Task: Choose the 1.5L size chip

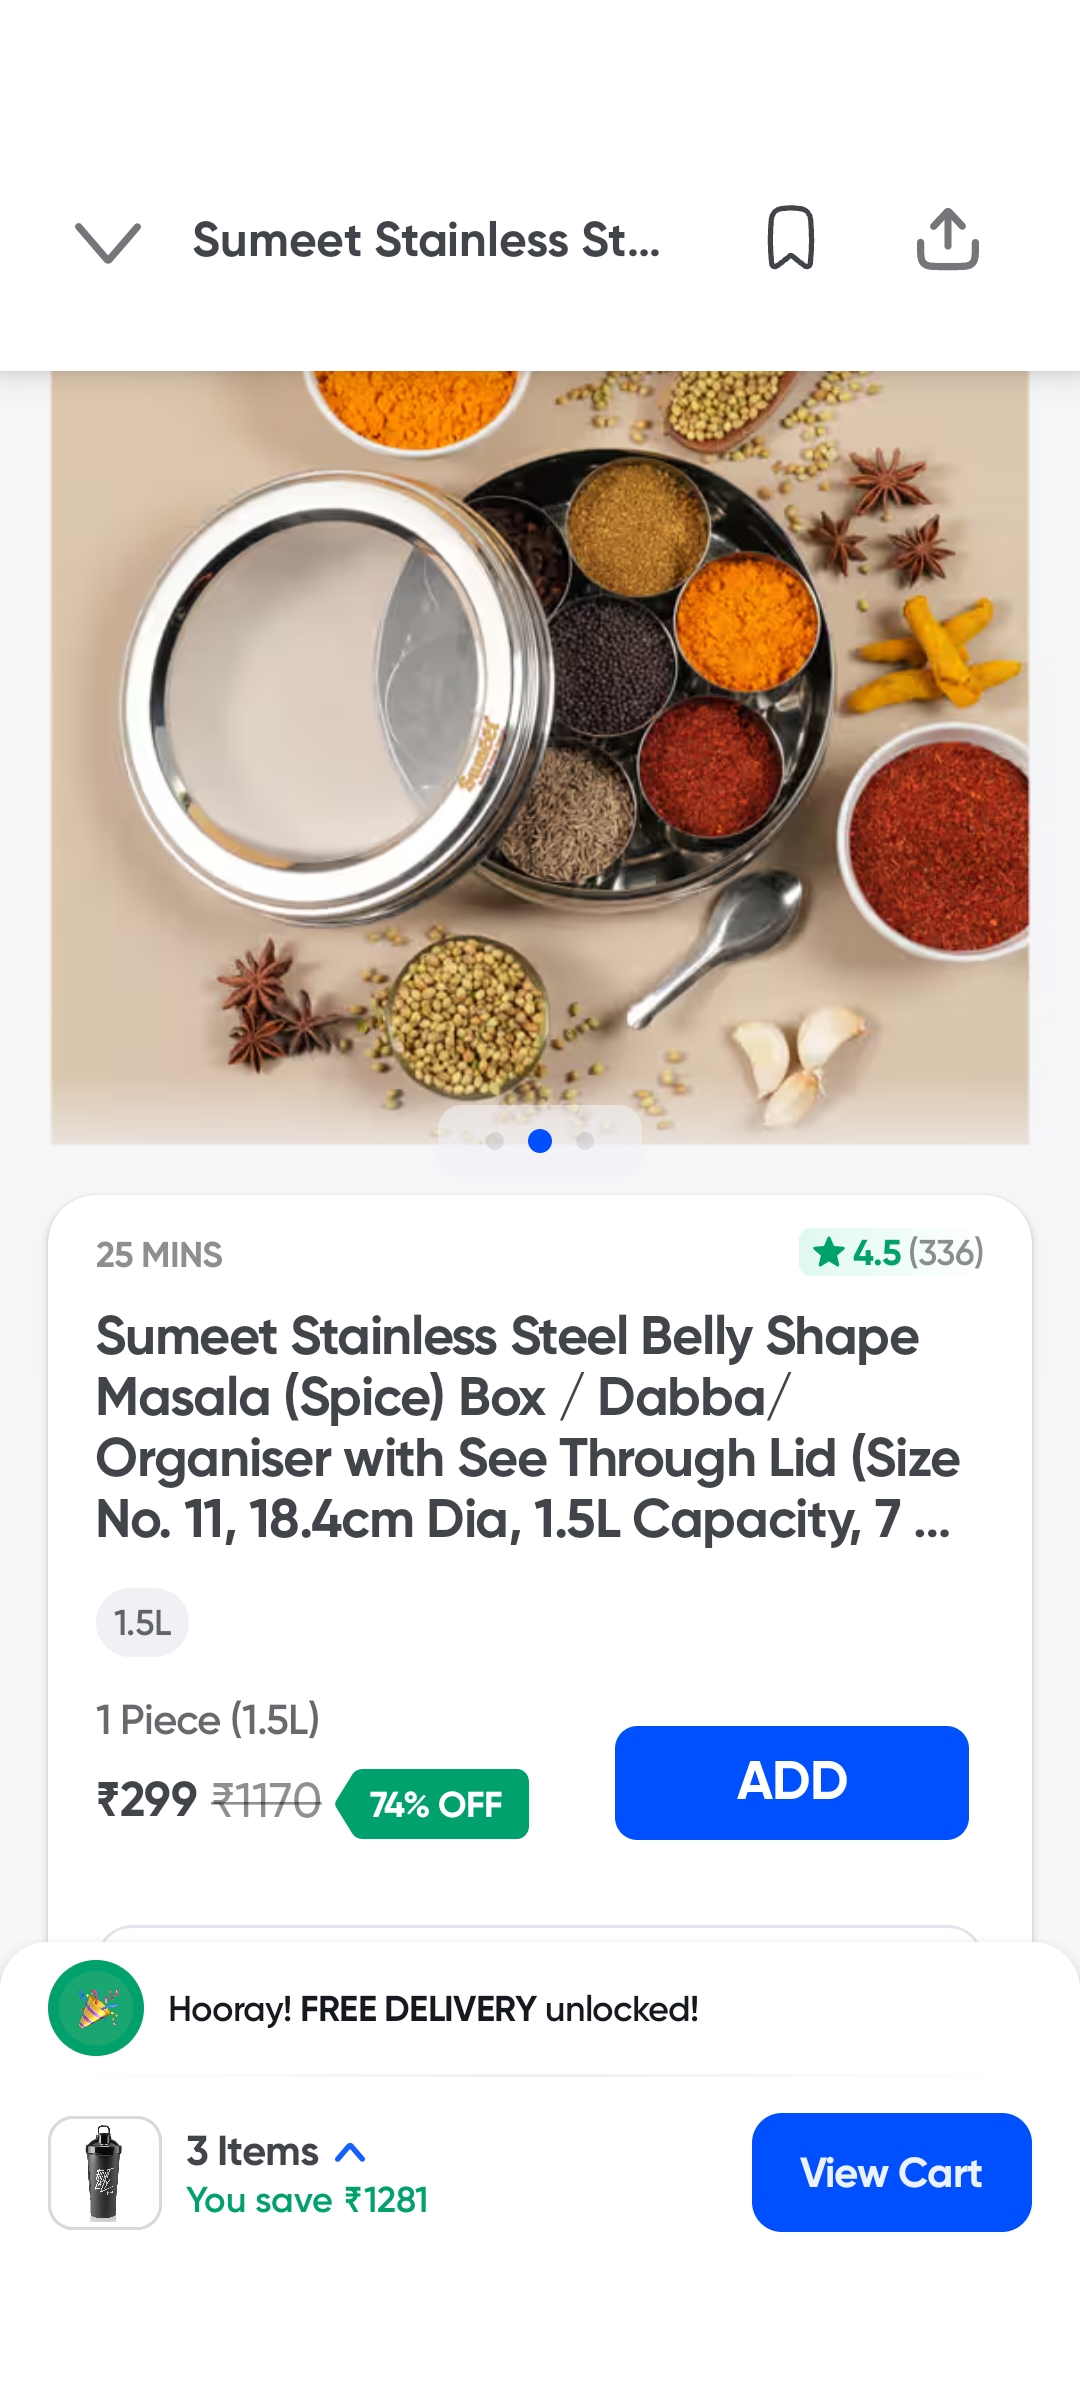Action: (x=142, y=1622)
